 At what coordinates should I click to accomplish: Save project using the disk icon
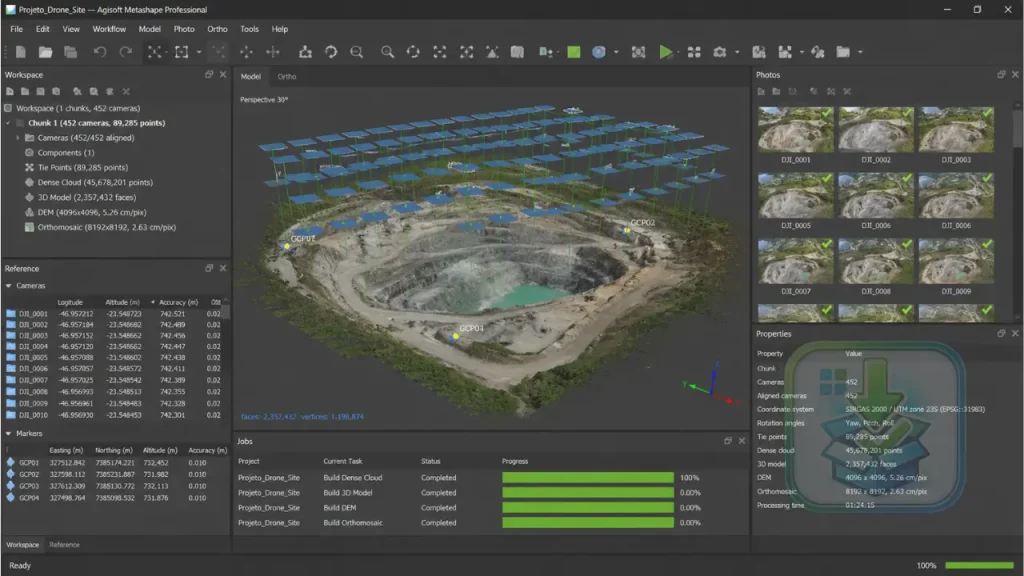click(71, 52)
